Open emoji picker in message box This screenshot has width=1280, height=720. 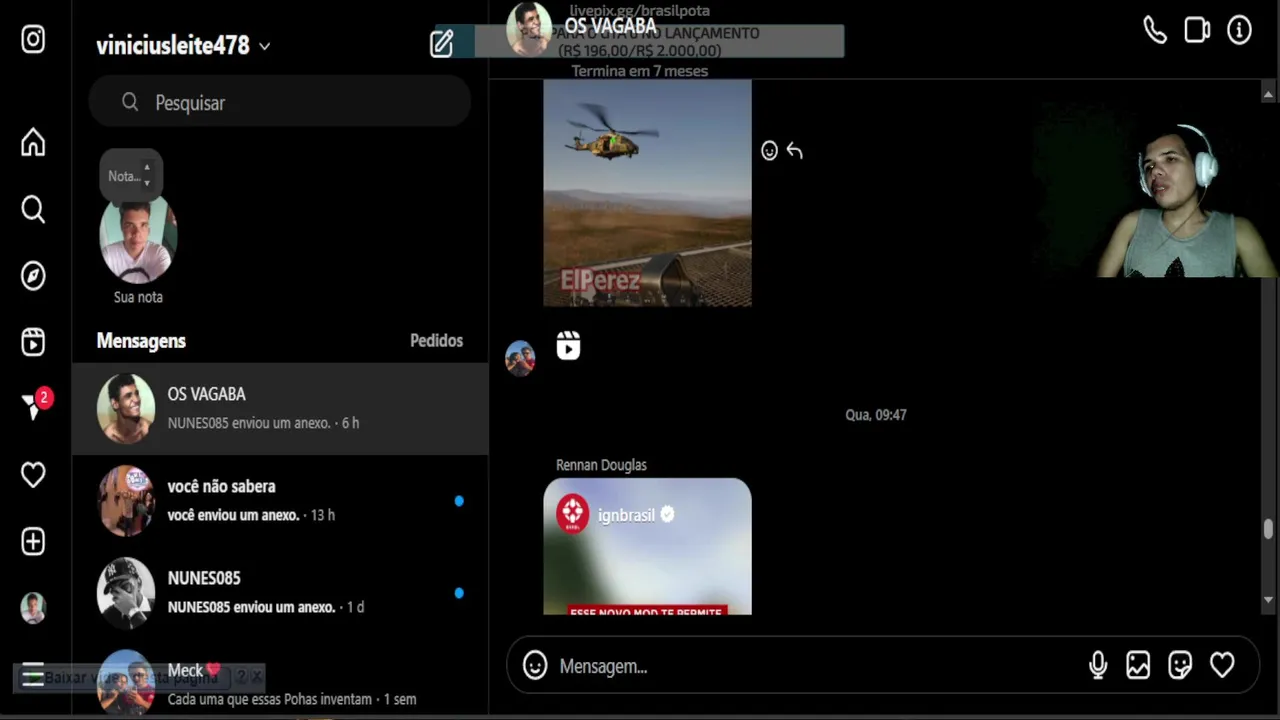pyautogui.click(x=535, y=665)
